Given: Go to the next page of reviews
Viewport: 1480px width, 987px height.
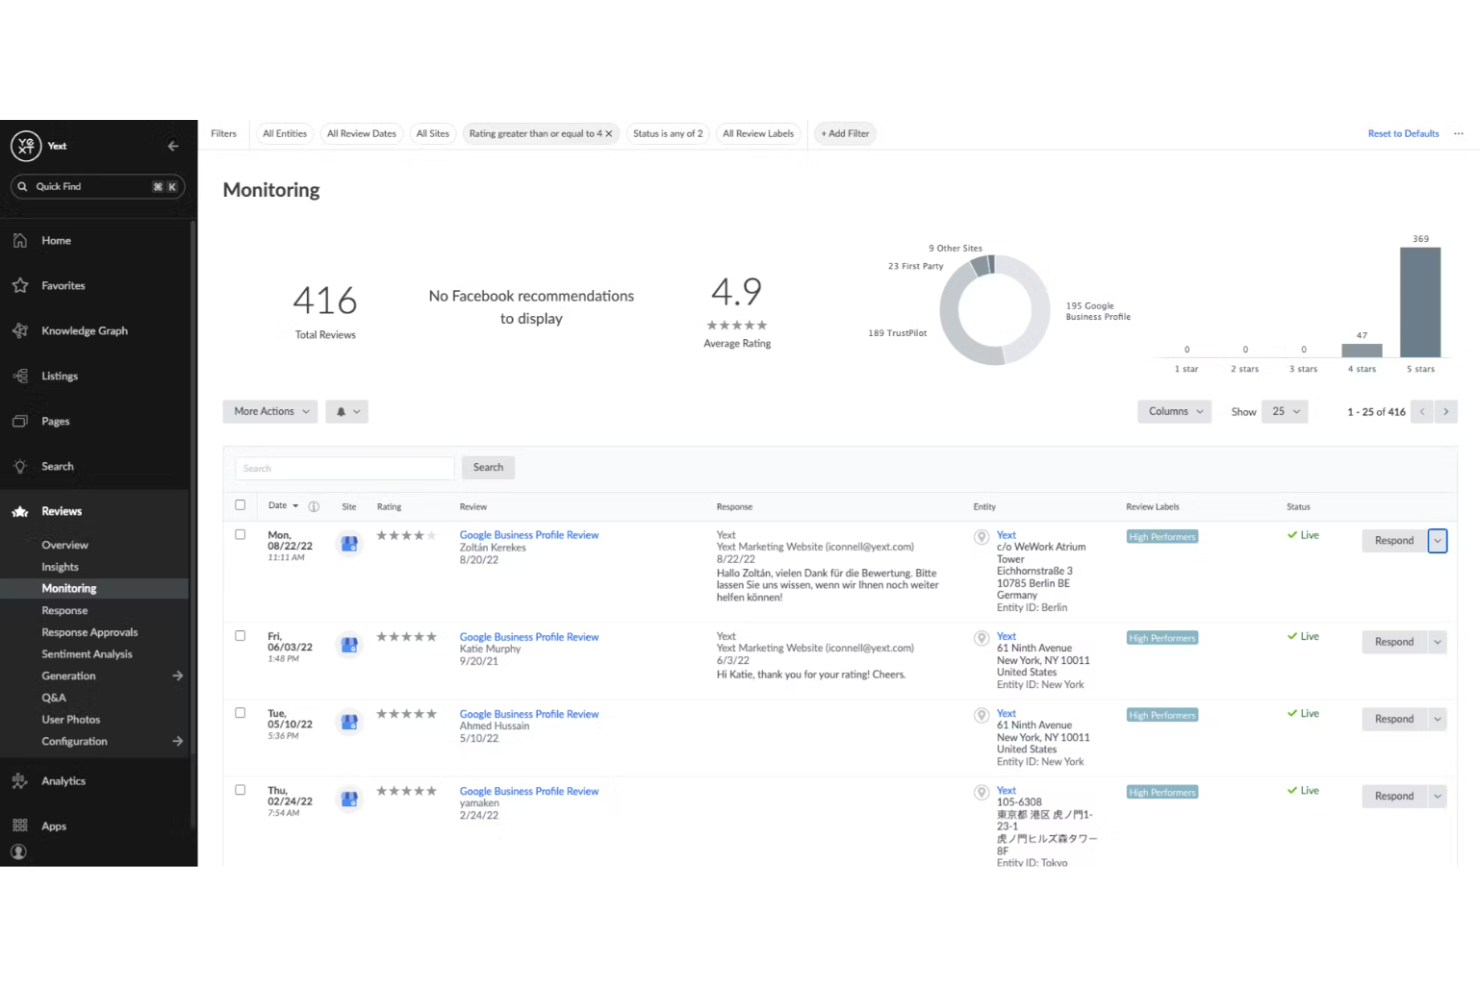Looking at the screenshot, I should pos(1446,412).
